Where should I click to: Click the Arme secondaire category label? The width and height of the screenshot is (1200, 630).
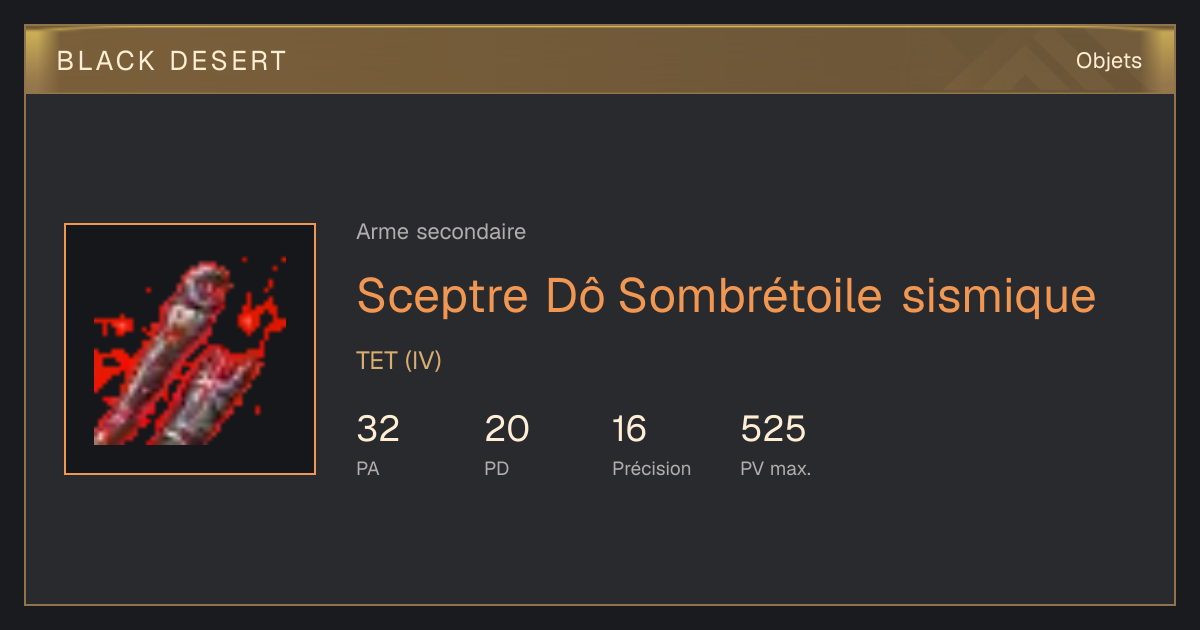pyautogui.click(x=441, y=232)
